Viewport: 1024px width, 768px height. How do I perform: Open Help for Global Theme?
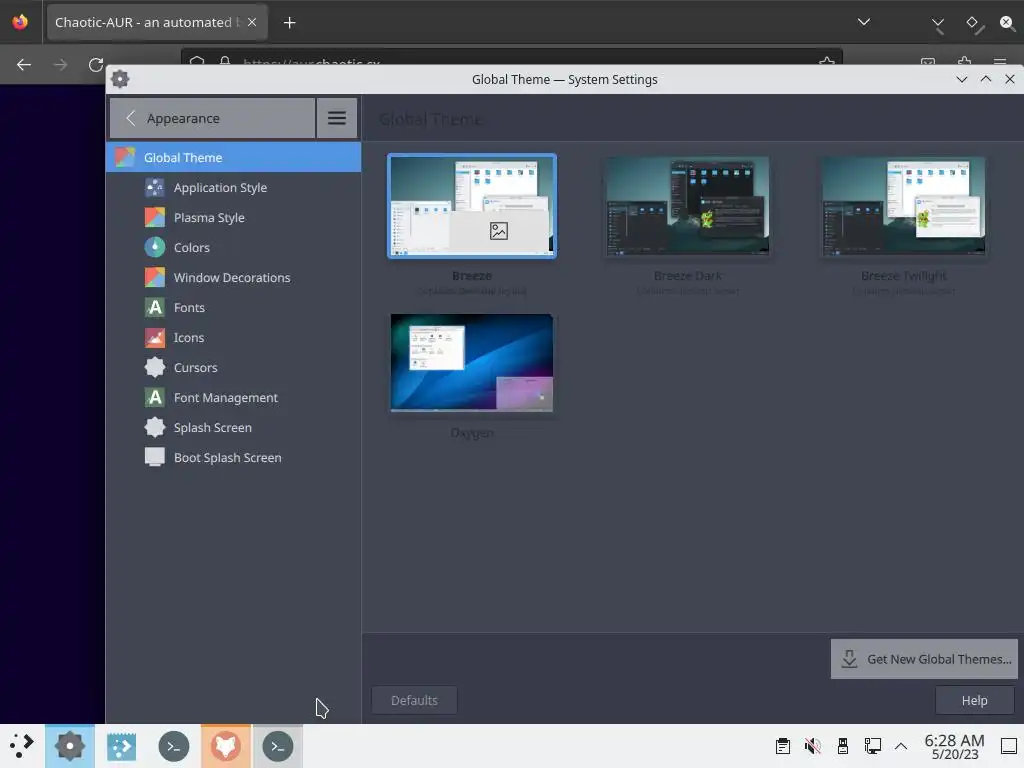coord(974,700)
